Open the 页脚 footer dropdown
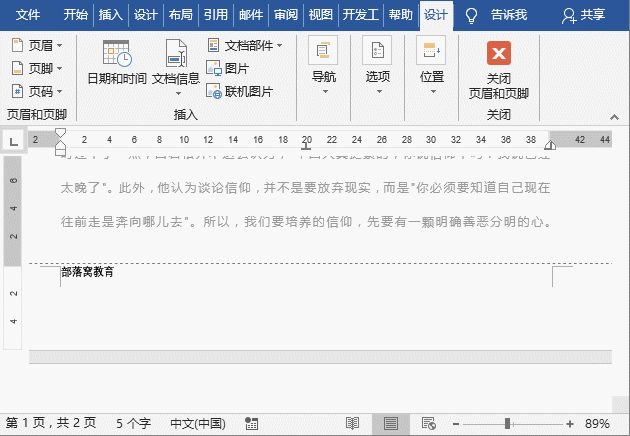630x436 pixels. [37, 68]
